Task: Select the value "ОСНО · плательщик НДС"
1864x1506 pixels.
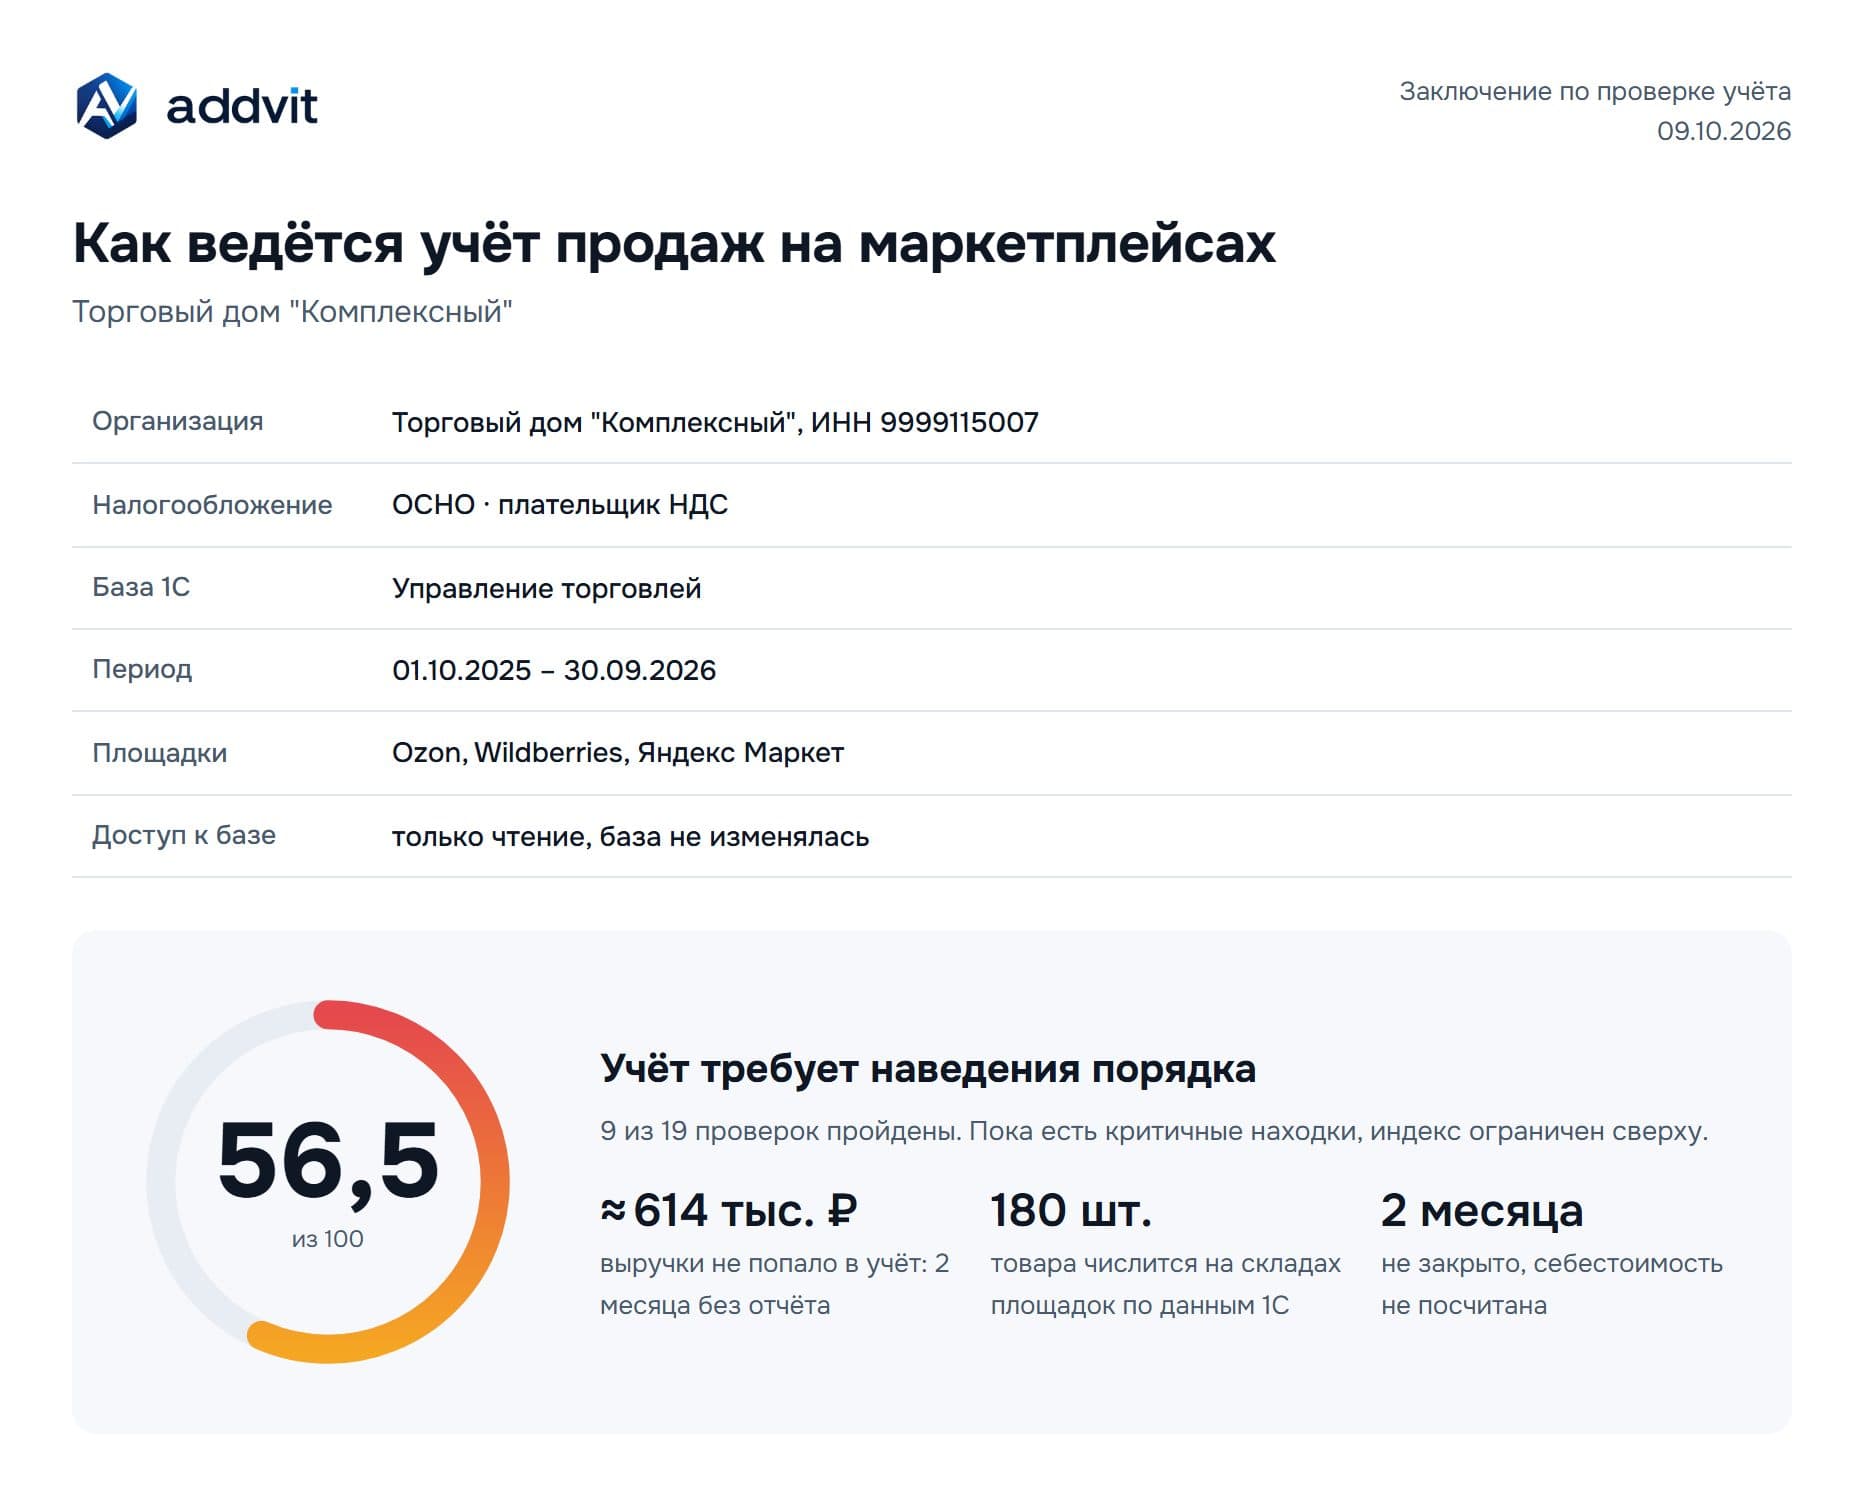Action: [x=560, y=504]
